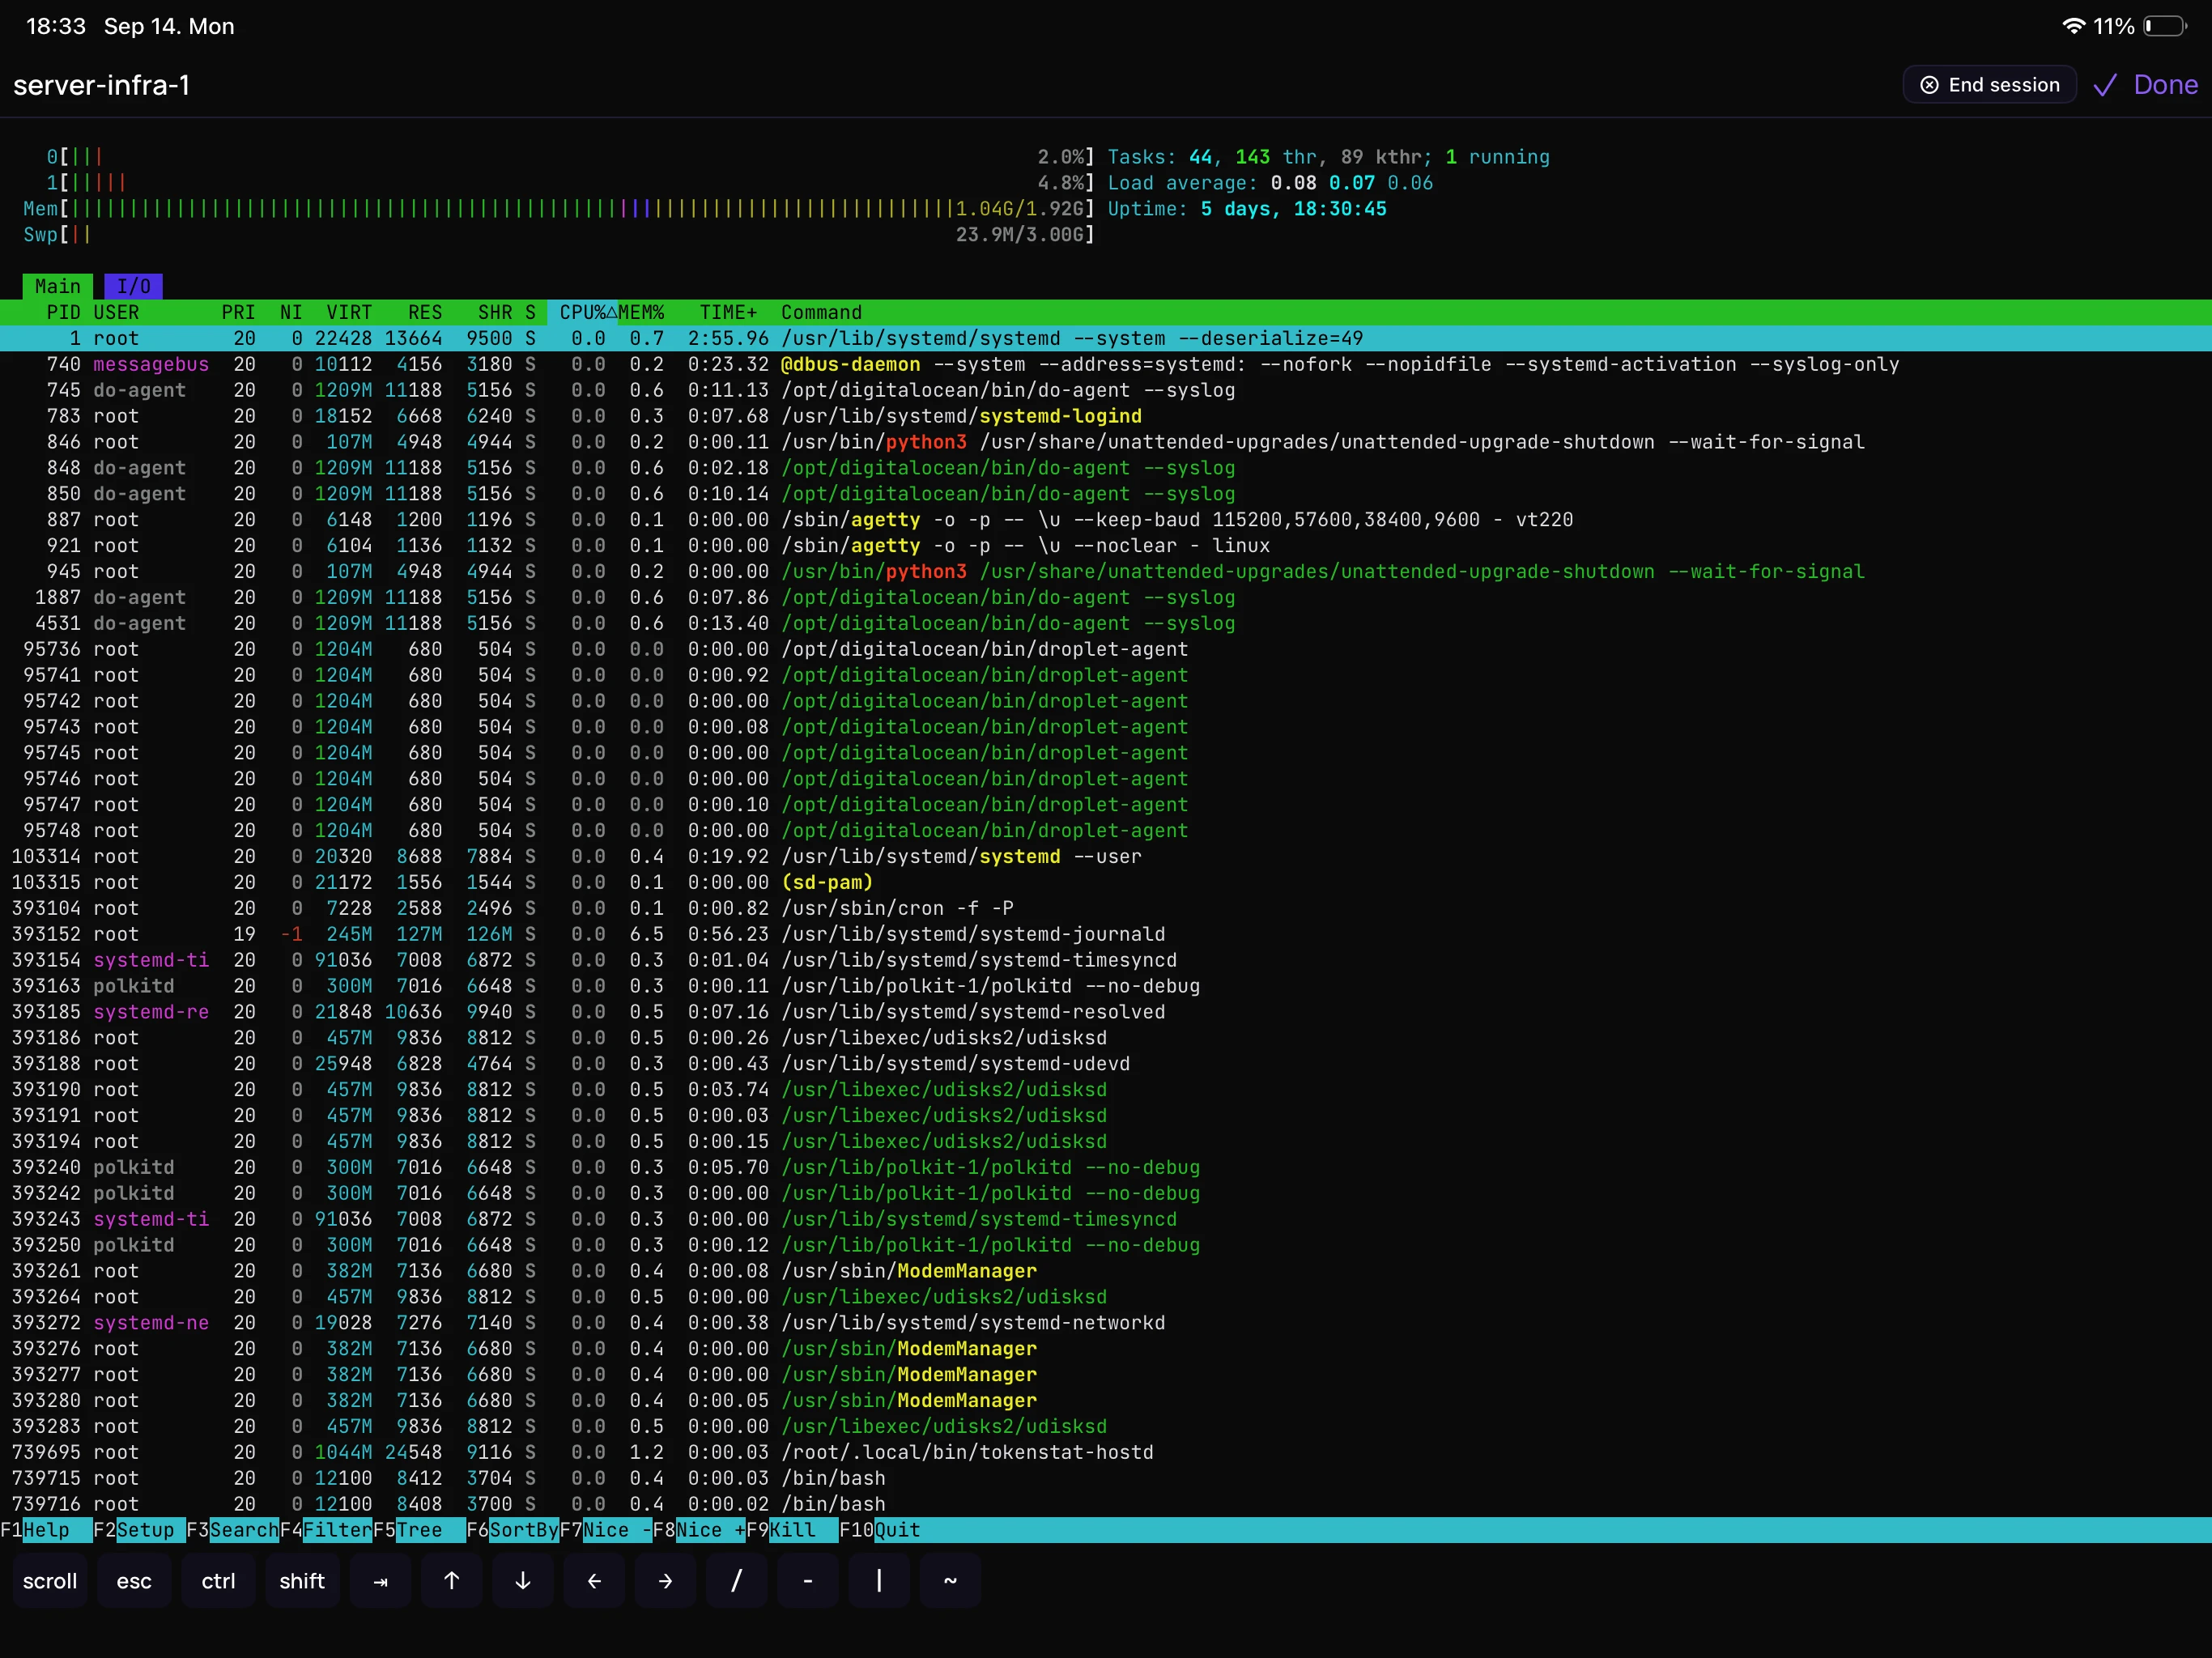Tap the up arrow key
The width and height of the screenshot is (2212, 1658).
(452, 1581)
